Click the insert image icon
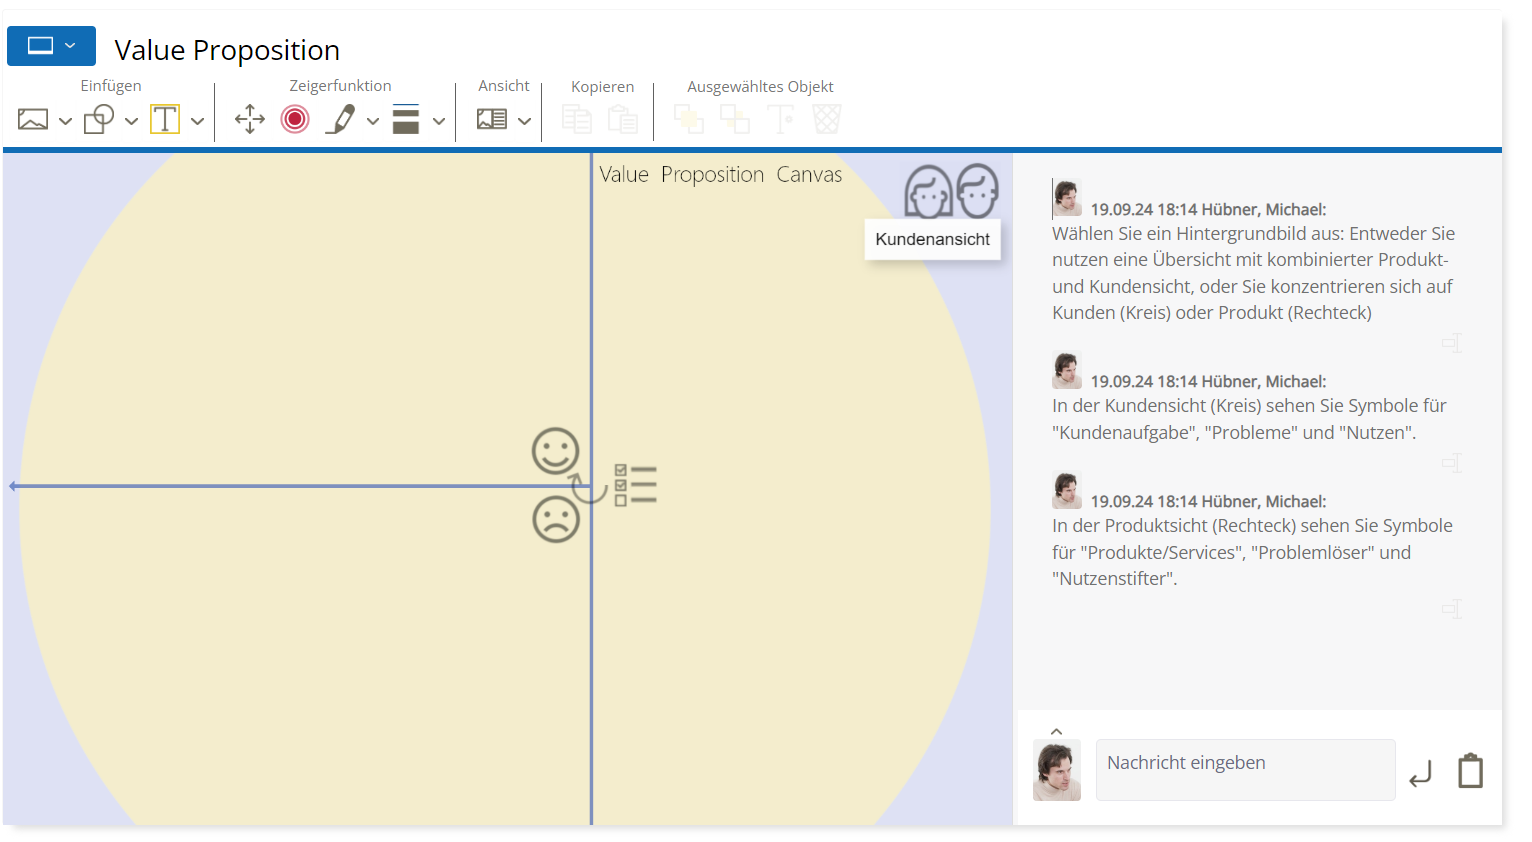The width and height of the screenshot is (1532, 842). (x=33, y=120)
